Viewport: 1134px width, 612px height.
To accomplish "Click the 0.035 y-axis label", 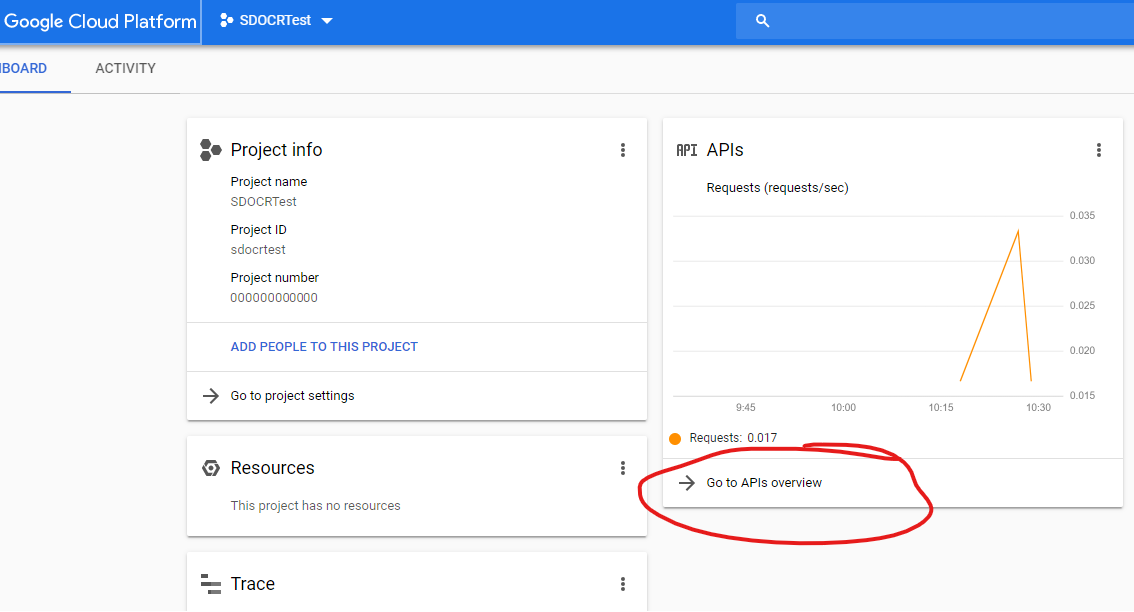I will (1082, 216).
